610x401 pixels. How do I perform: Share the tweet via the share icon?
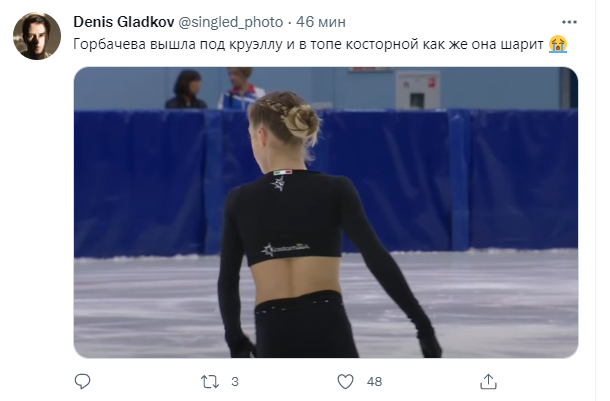[x=488, y=382]
